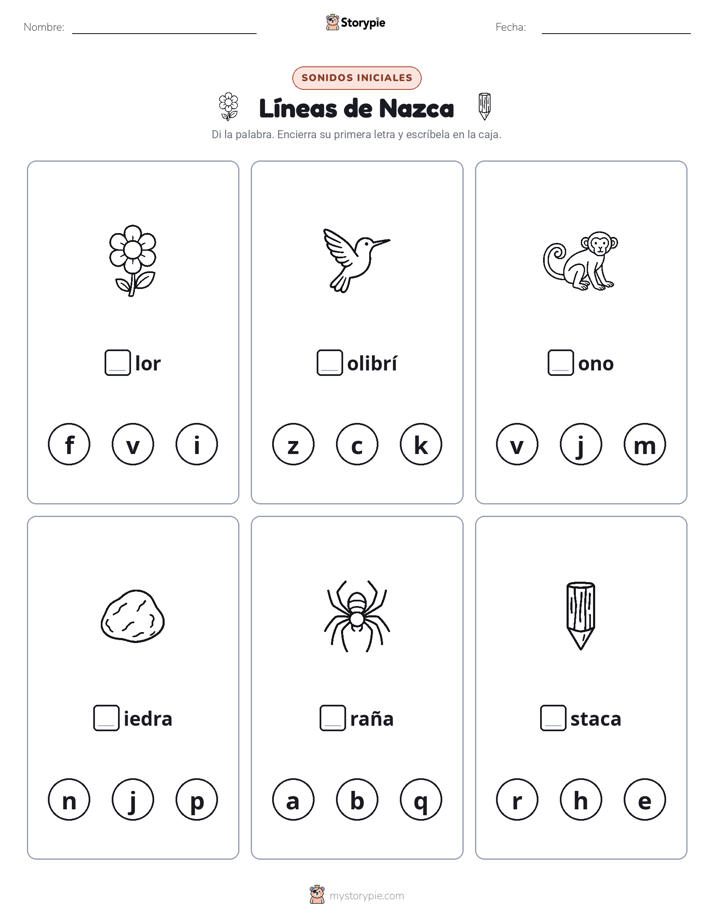Click the Nombre name line
This screenshot has width=714, height=924.
[164, 28]
